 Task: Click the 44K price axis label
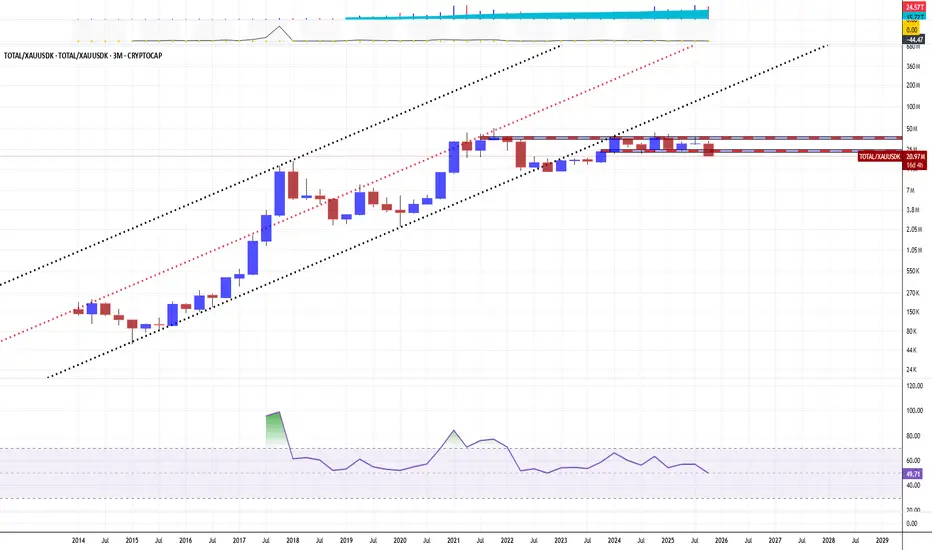coord(911,351)
